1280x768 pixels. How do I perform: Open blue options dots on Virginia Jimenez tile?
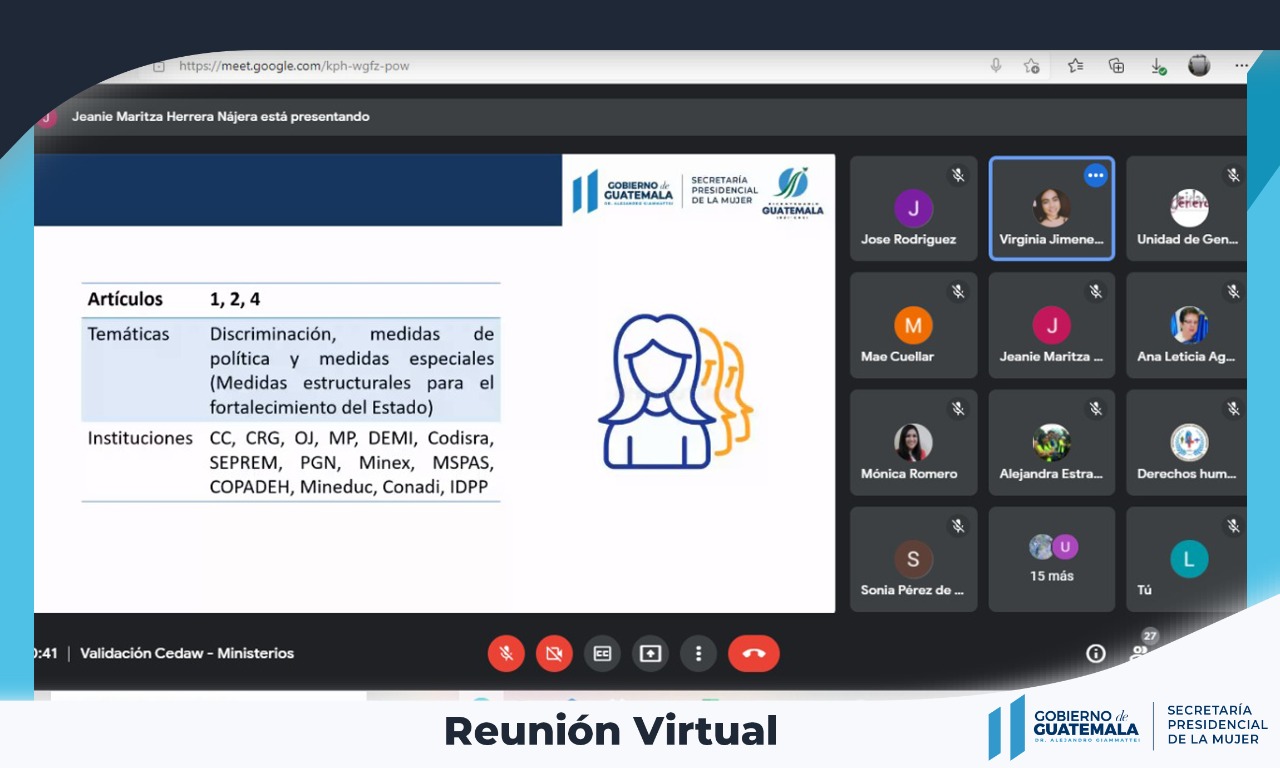point(1096,175)
